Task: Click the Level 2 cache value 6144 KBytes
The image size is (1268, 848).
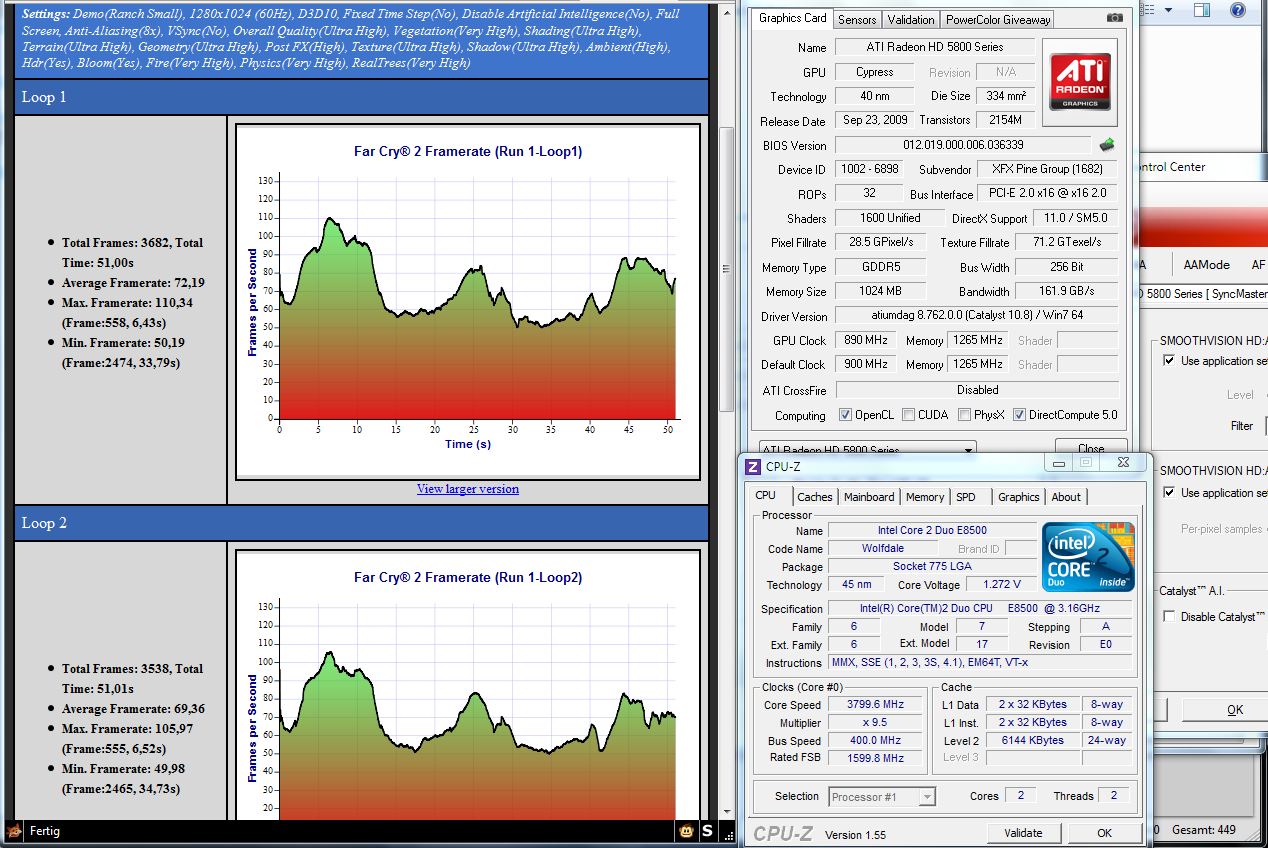Action: point(1032,741)
